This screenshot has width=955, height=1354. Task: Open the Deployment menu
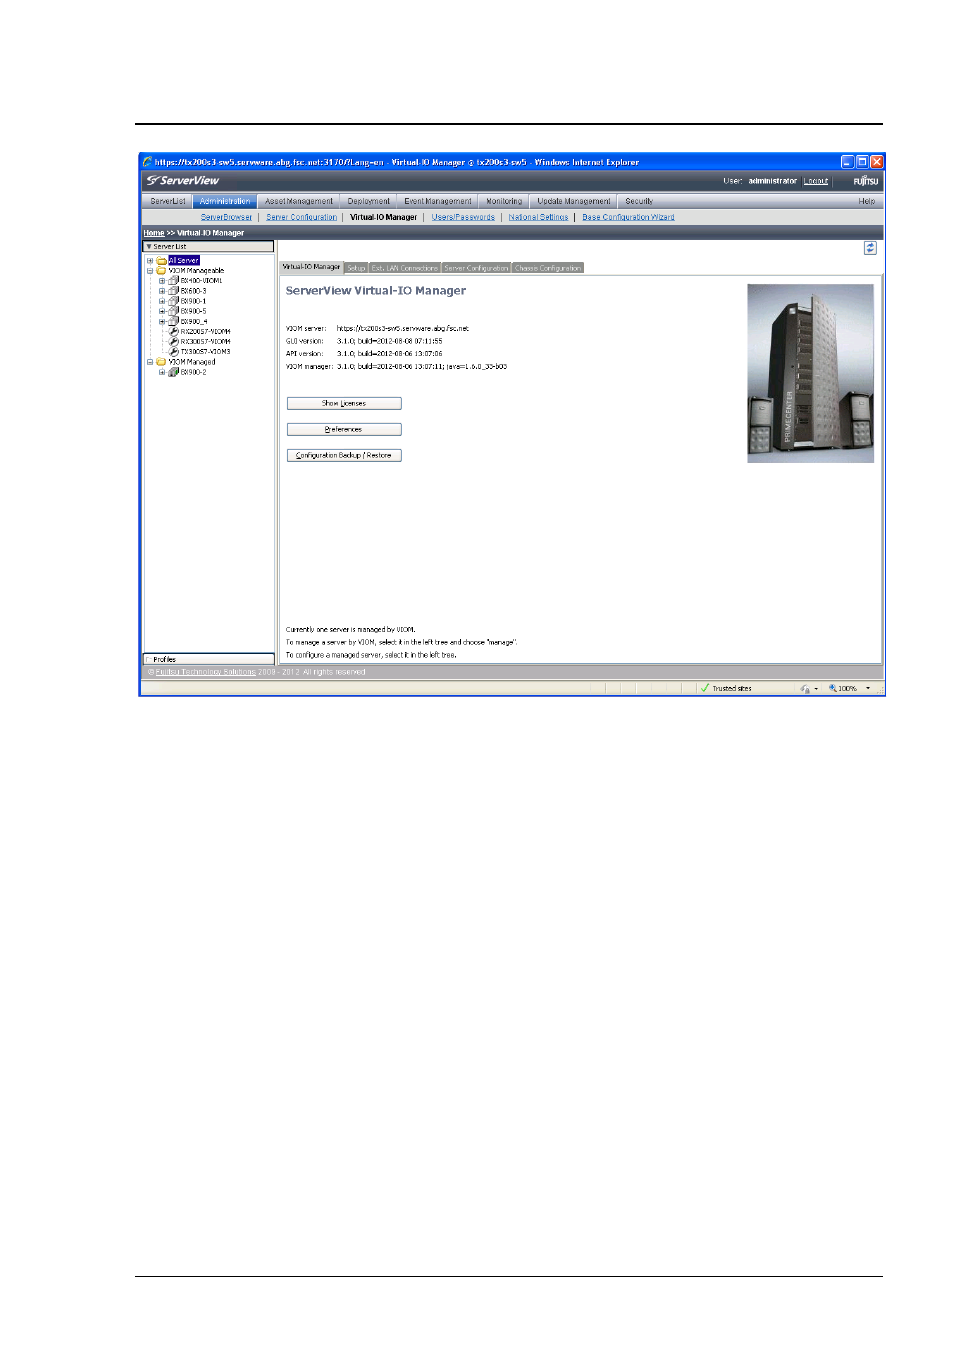pyautogui.click(x=369, y=201)
